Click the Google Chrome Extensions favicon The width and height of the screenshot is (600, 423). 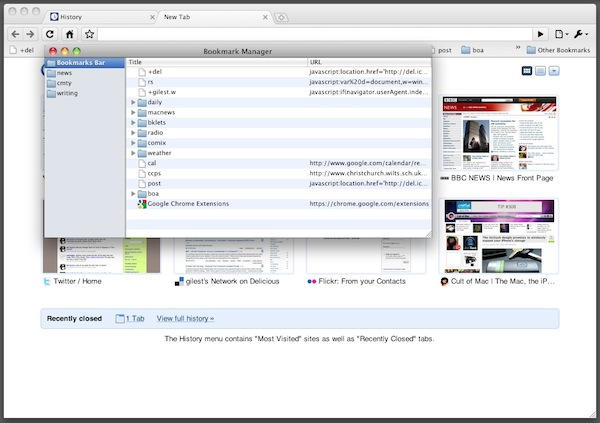click(142, 204)
